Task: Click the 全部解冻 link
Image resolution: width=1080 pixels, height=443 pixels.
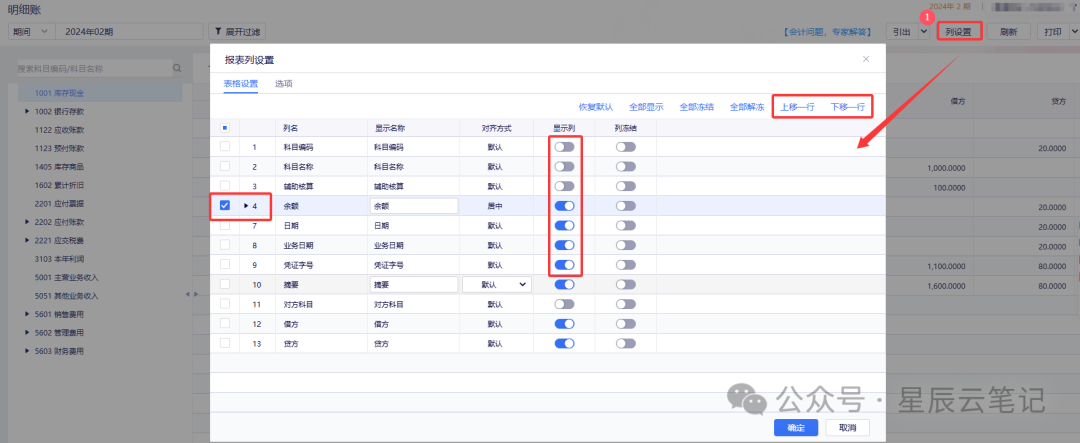Action: 747,107
